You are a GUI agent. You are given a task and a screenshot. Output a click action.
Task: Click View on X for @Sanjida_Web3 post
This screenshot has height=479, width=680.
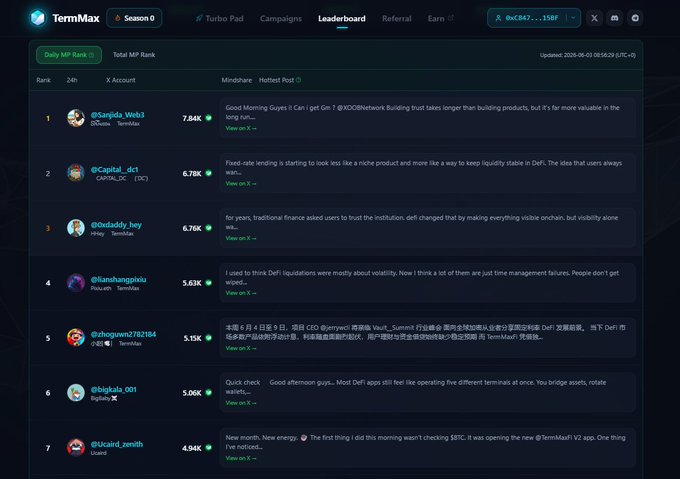pos(241,128)
